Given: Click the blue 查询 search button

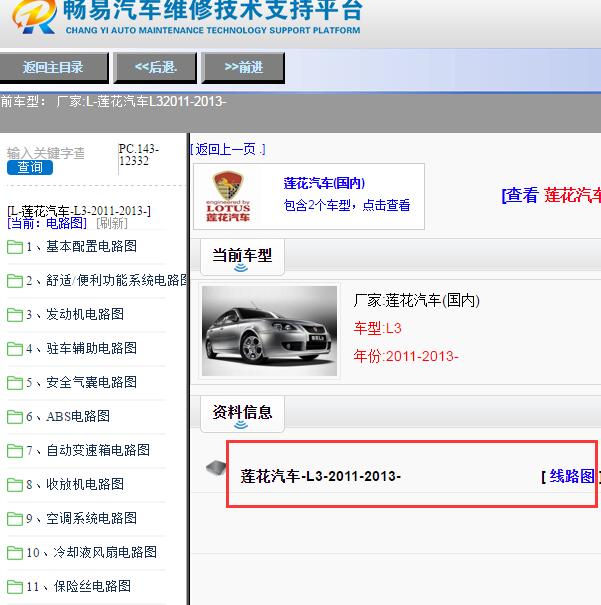Looking at the screenshot, I should [30, 167].
